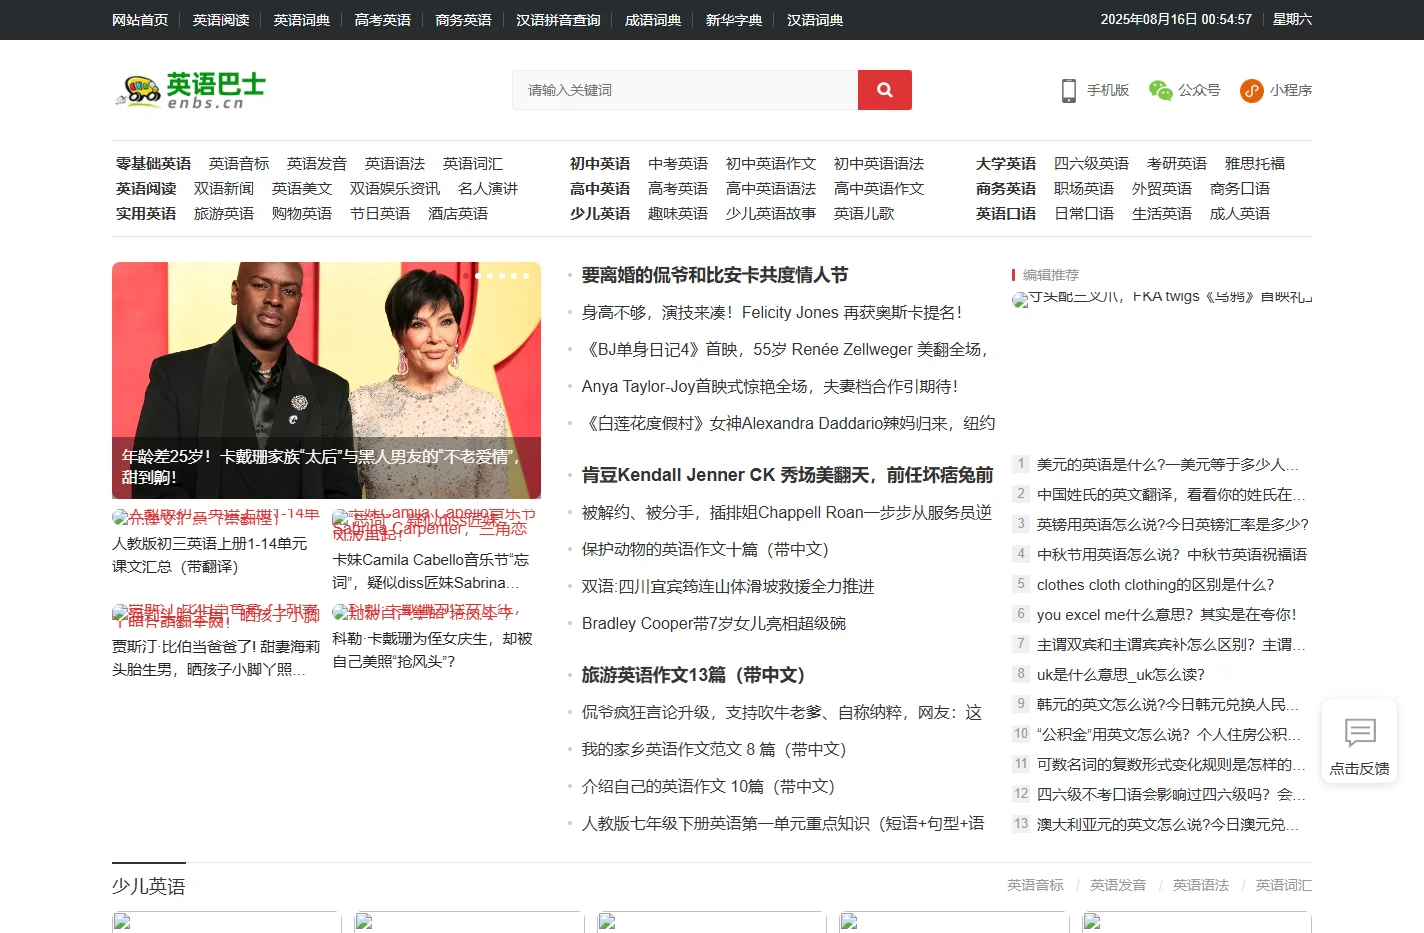Image resolution: width=1424 pixels, height=933 pixels.
Task: Open ranked item 10 公积金用英文怎么说
Action: tap(1169, 735)
